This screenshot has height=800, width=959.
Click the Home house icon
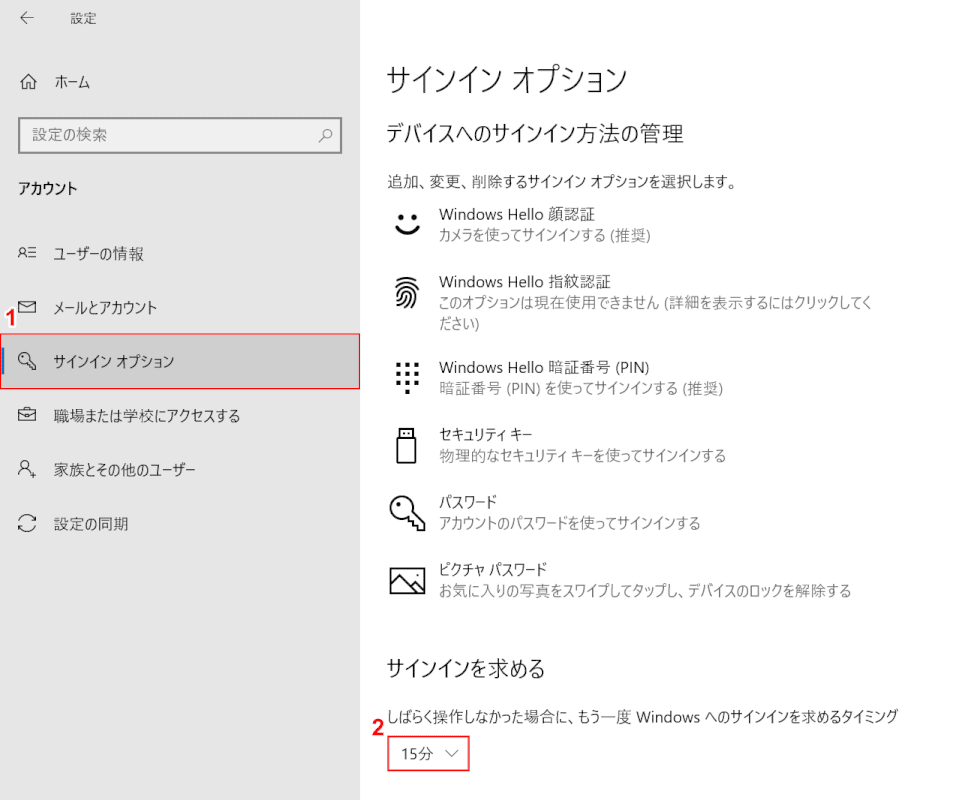pos(28,81)
